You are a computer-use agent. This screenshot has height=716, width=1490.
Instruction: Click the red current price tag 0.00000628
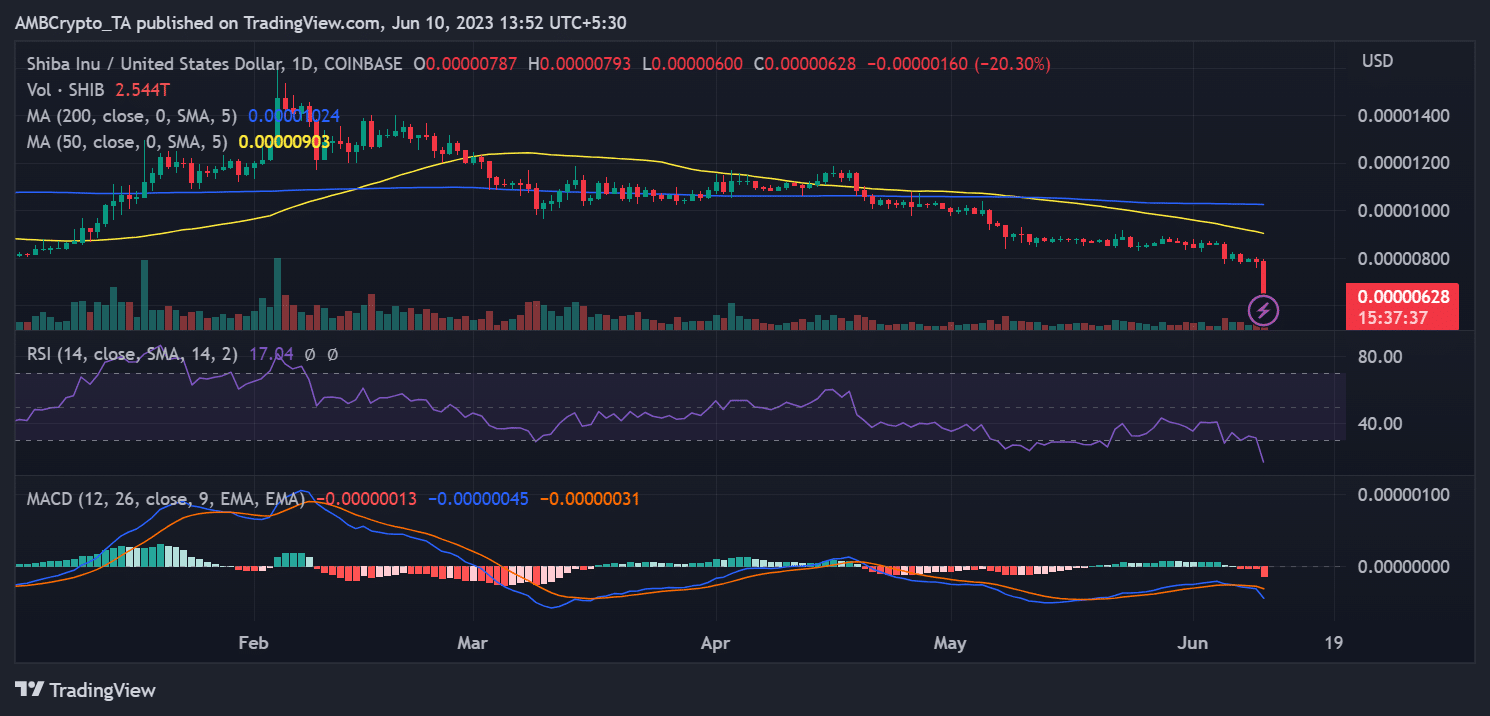pos(1402,297)
